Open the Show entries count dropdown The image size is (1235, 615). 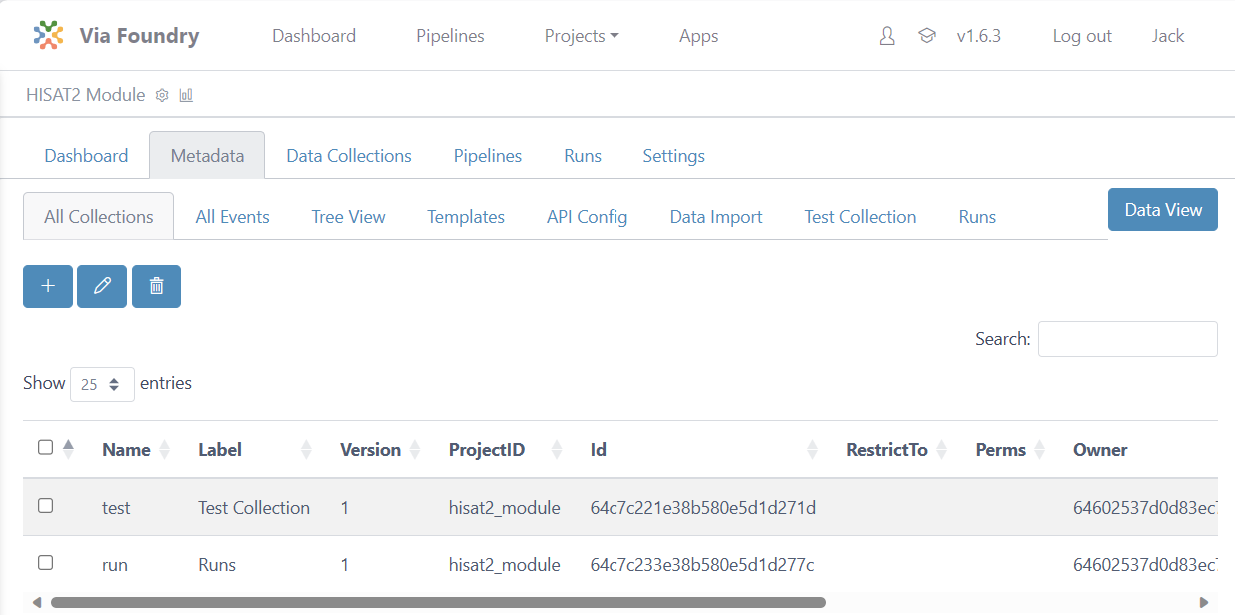point(102,384)
